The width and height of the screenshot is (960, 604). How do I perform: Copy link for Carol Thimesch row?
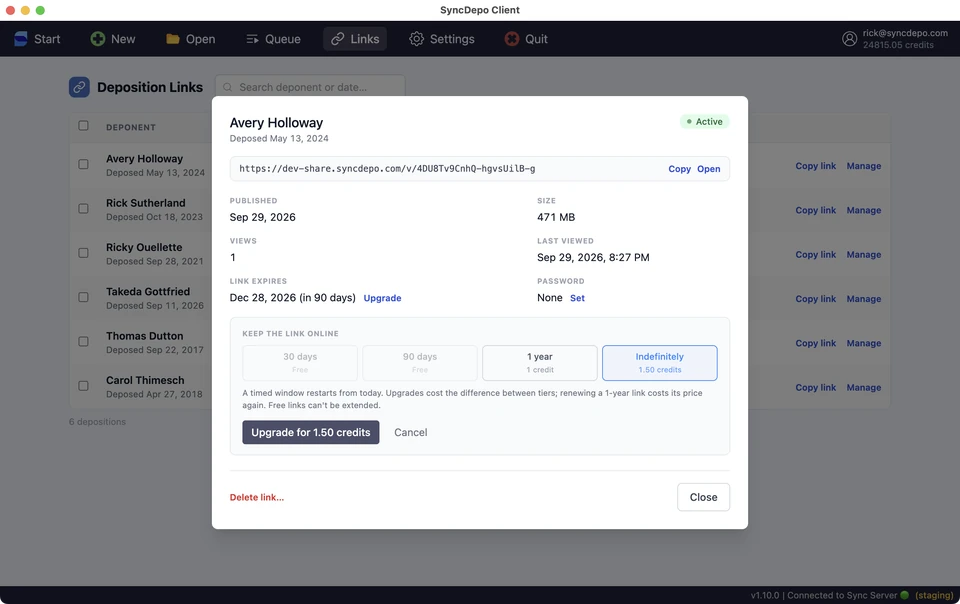pos(816,387)
